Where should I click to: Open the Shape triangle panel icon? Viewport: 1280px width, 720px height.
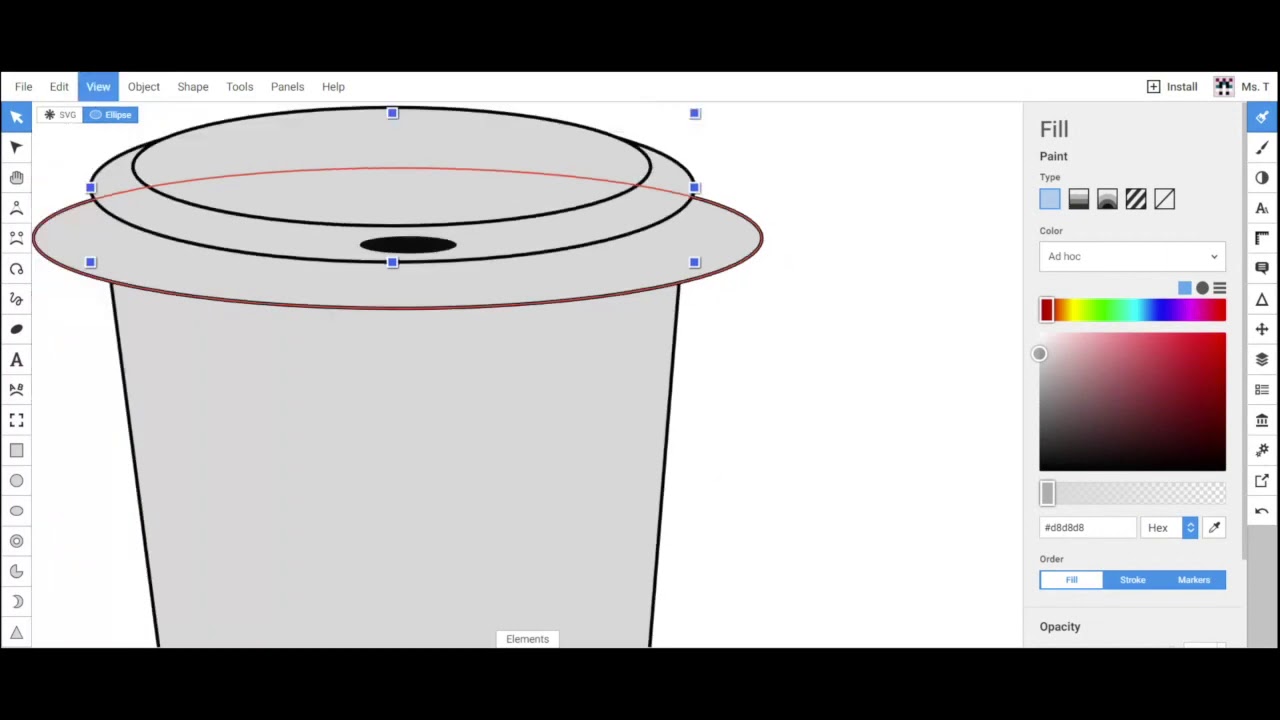(x=1262, y=299)
